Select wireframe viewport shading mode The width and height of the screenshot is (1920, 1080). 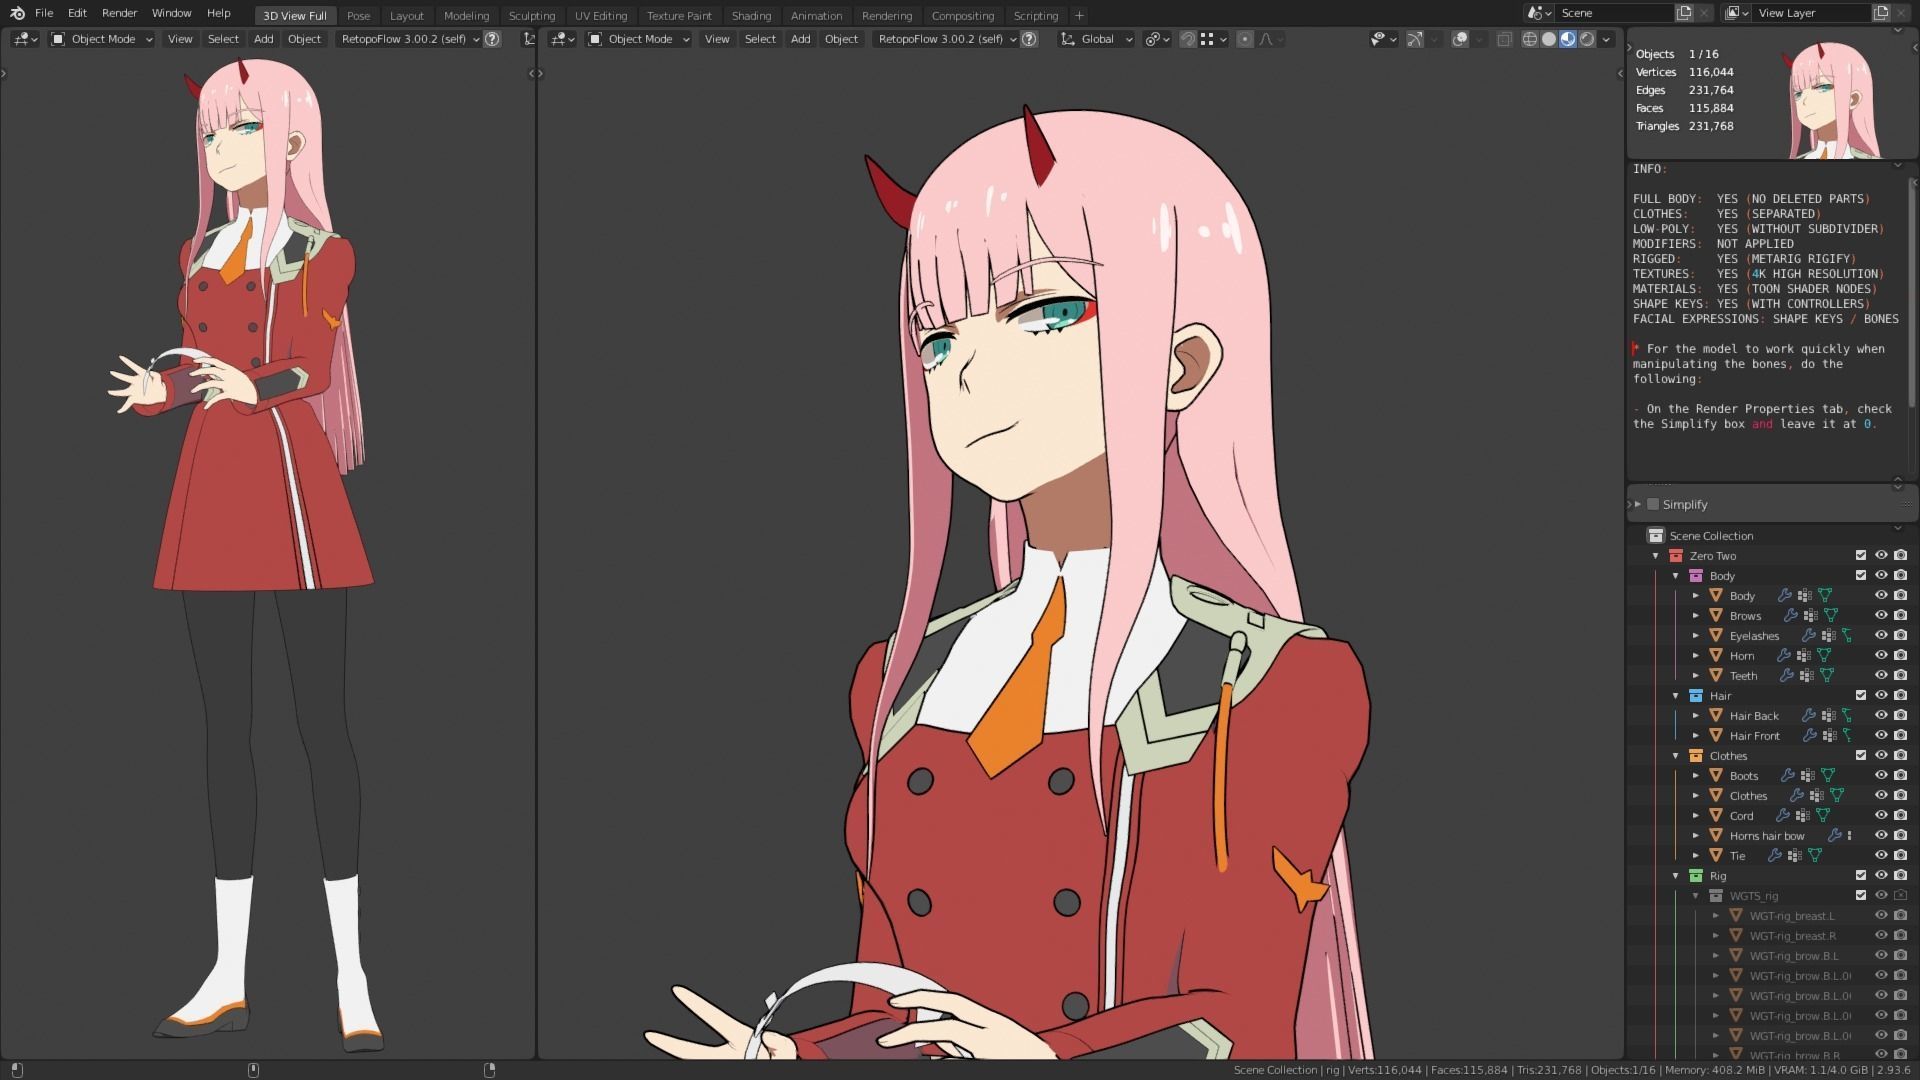(1530, 39)
